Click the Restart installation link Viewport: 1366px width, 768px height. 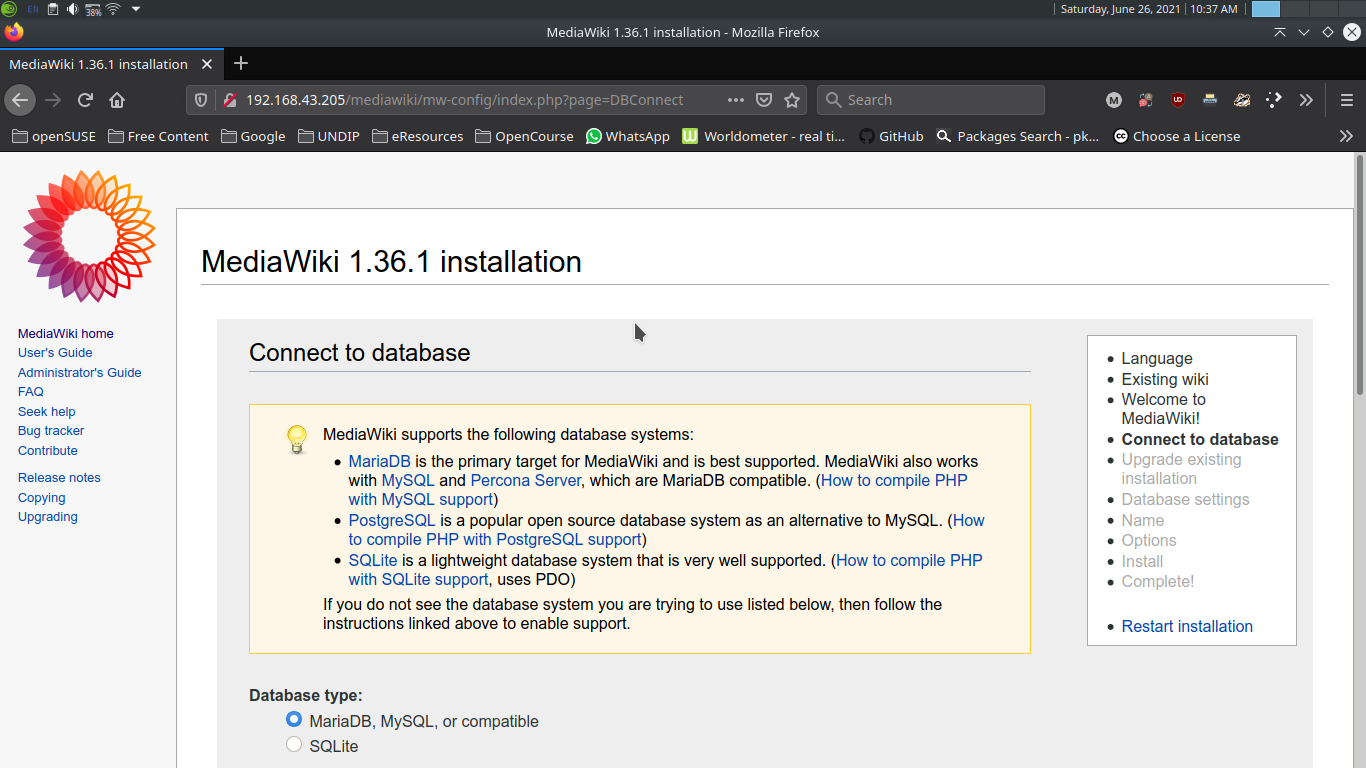(x=1187, y=626)
